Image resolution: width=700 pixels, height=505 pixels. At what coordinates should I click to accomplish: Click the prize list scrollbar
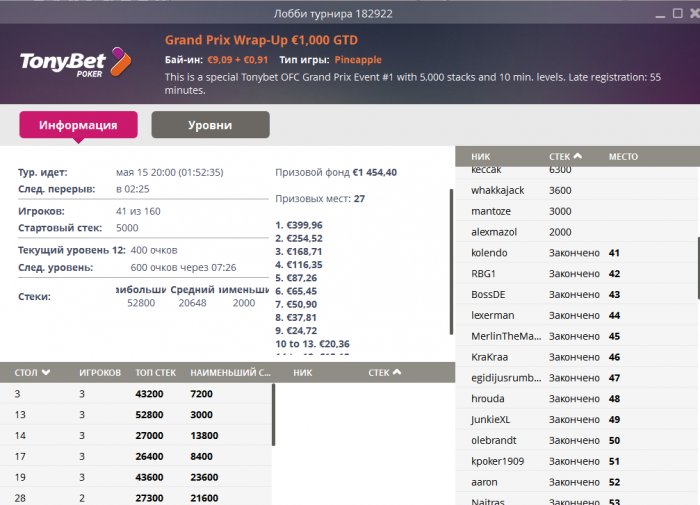tap(451, 262)
